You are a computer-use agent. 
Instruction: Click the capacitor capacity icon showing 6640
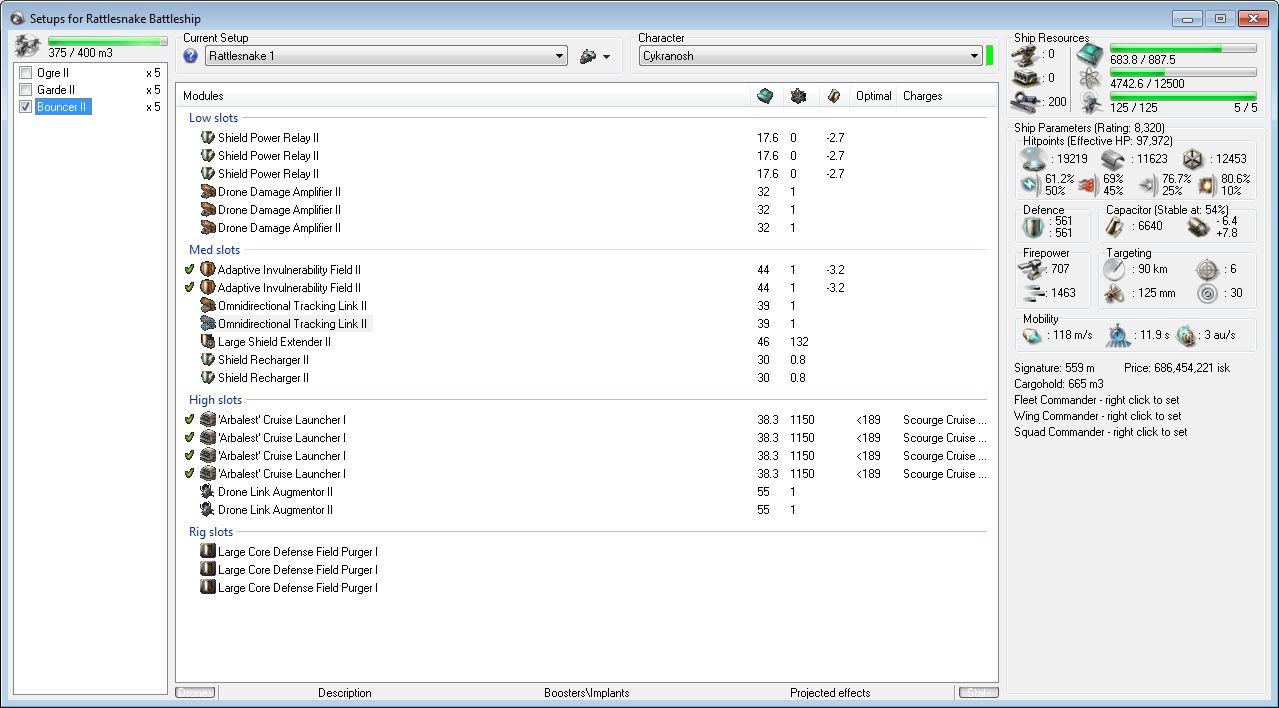pyautogui.click(x=1116, y=227)
